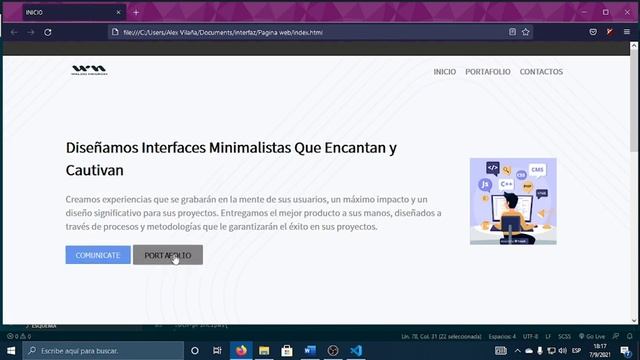Close the INICIO browser tab
Viewport: 640px width, 360px height.
[118, 13]
